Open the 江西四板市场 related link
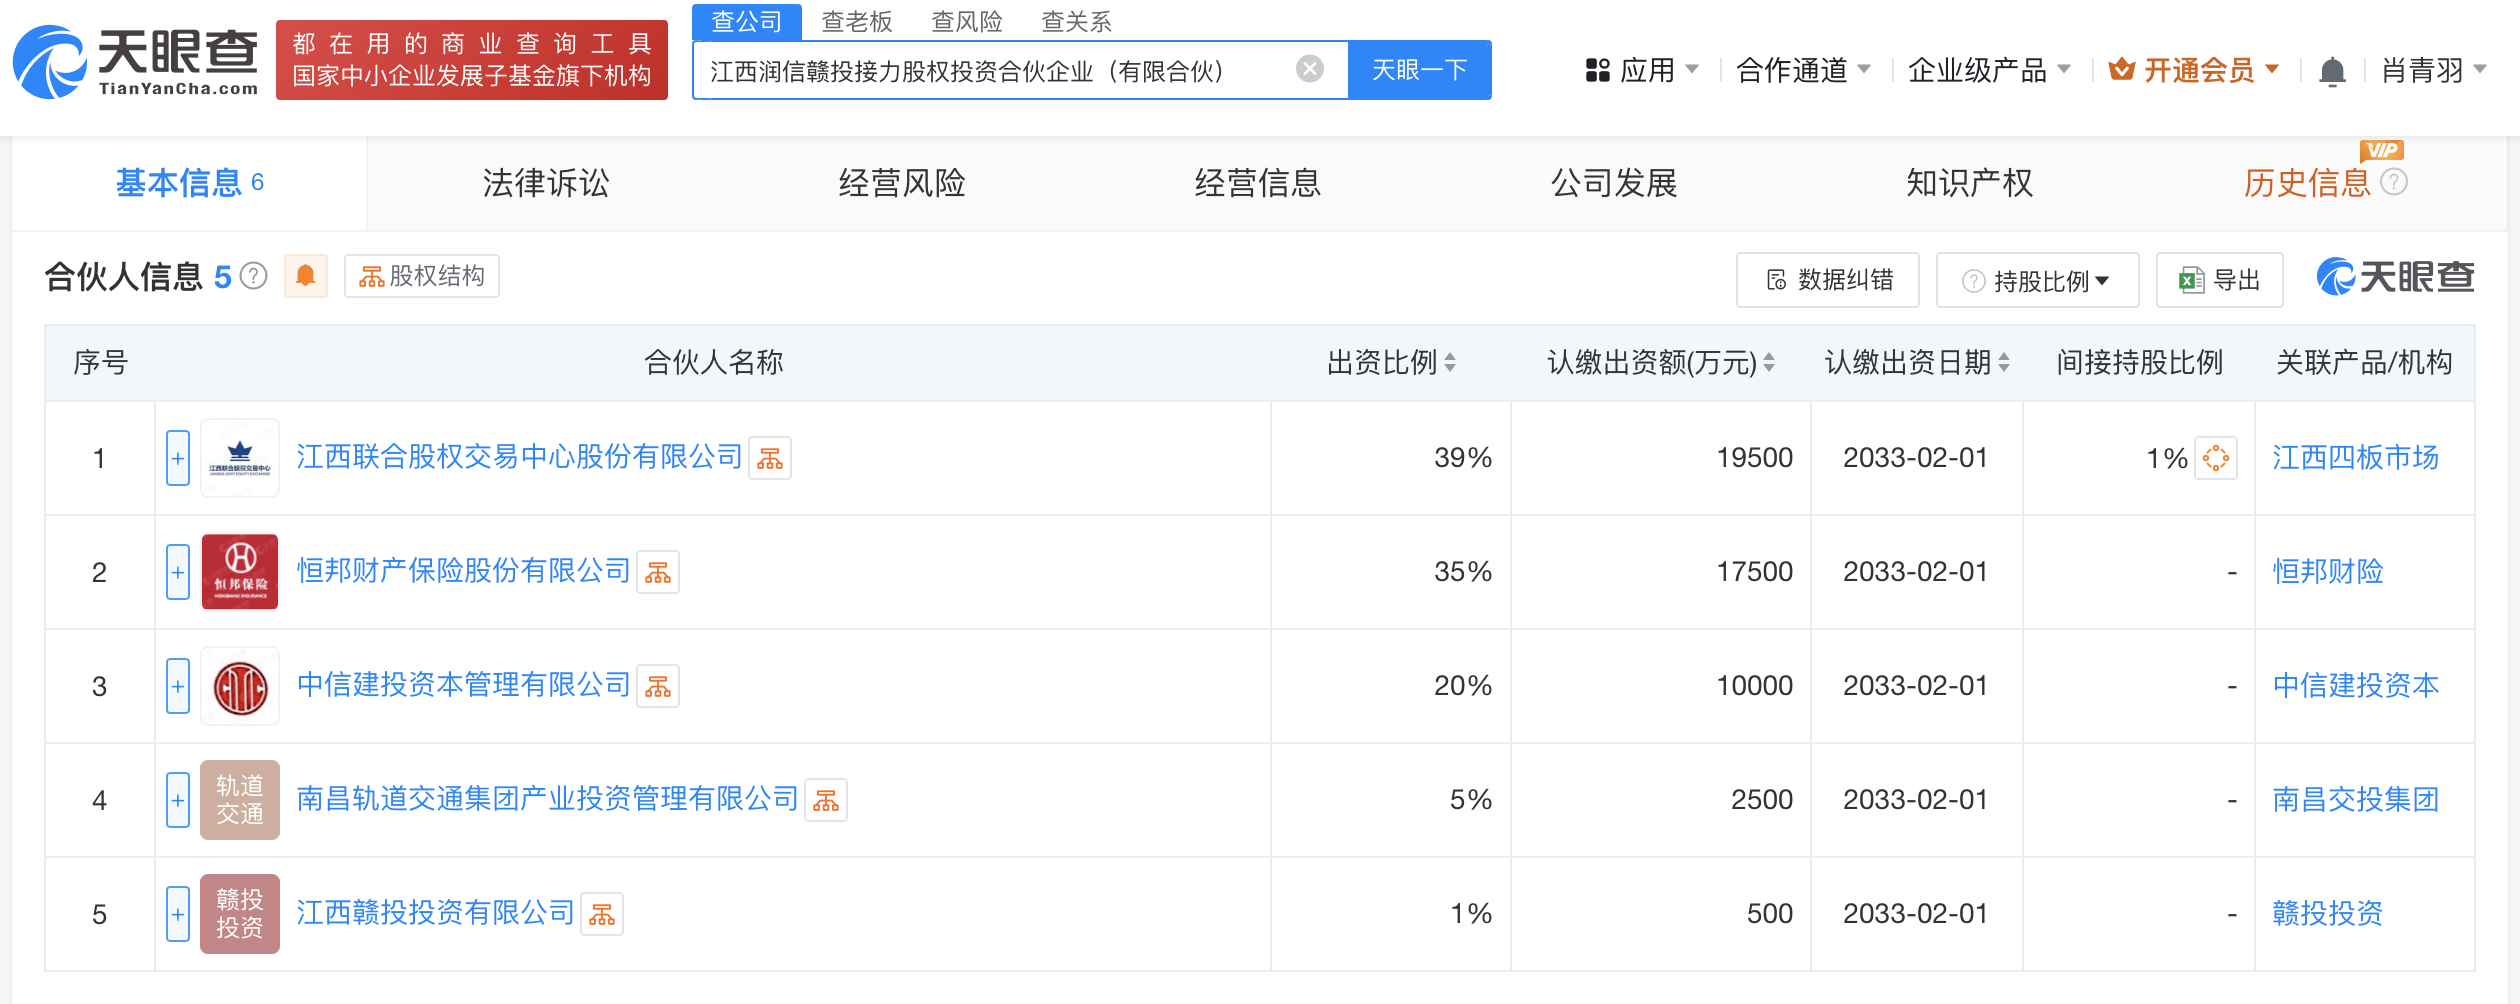Screen dimensions: 2520x1004 2355,458
